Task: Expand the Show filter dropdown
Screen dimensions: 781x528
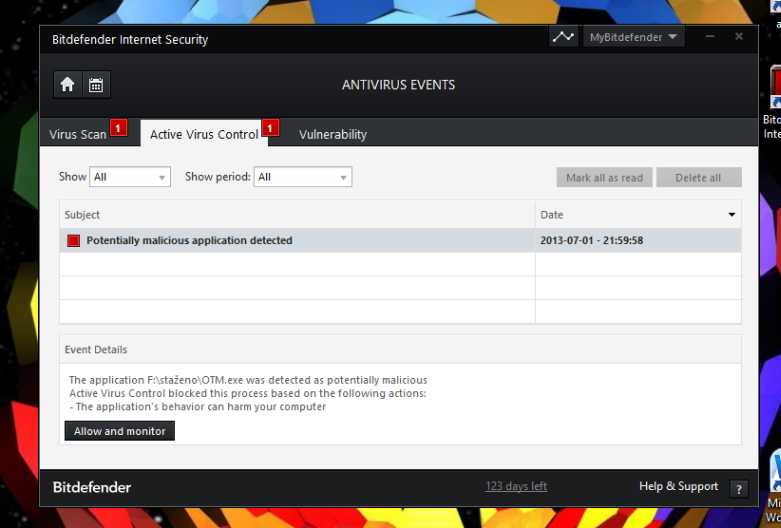Action: point(130,177)
